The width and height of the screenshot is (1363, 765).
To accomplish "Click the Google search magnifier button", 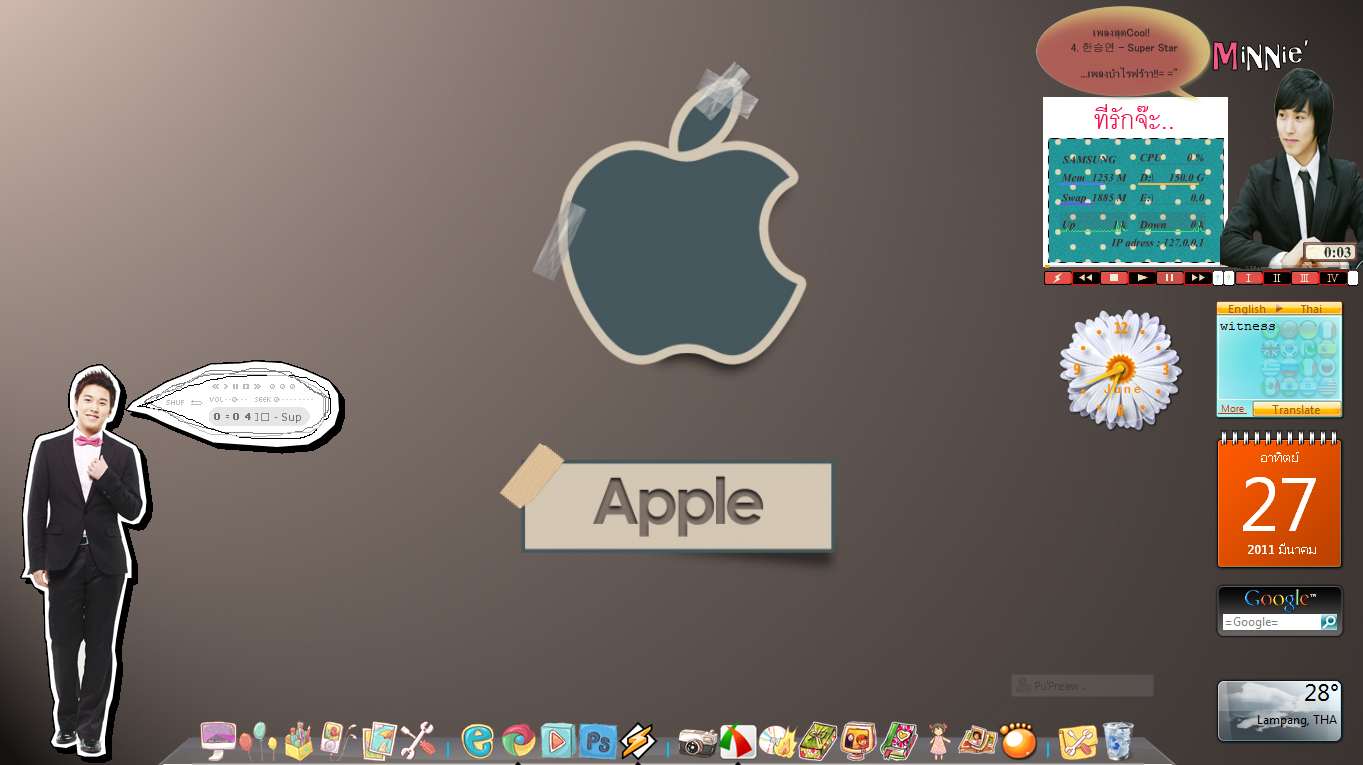I will click(x=1329, y=622).
